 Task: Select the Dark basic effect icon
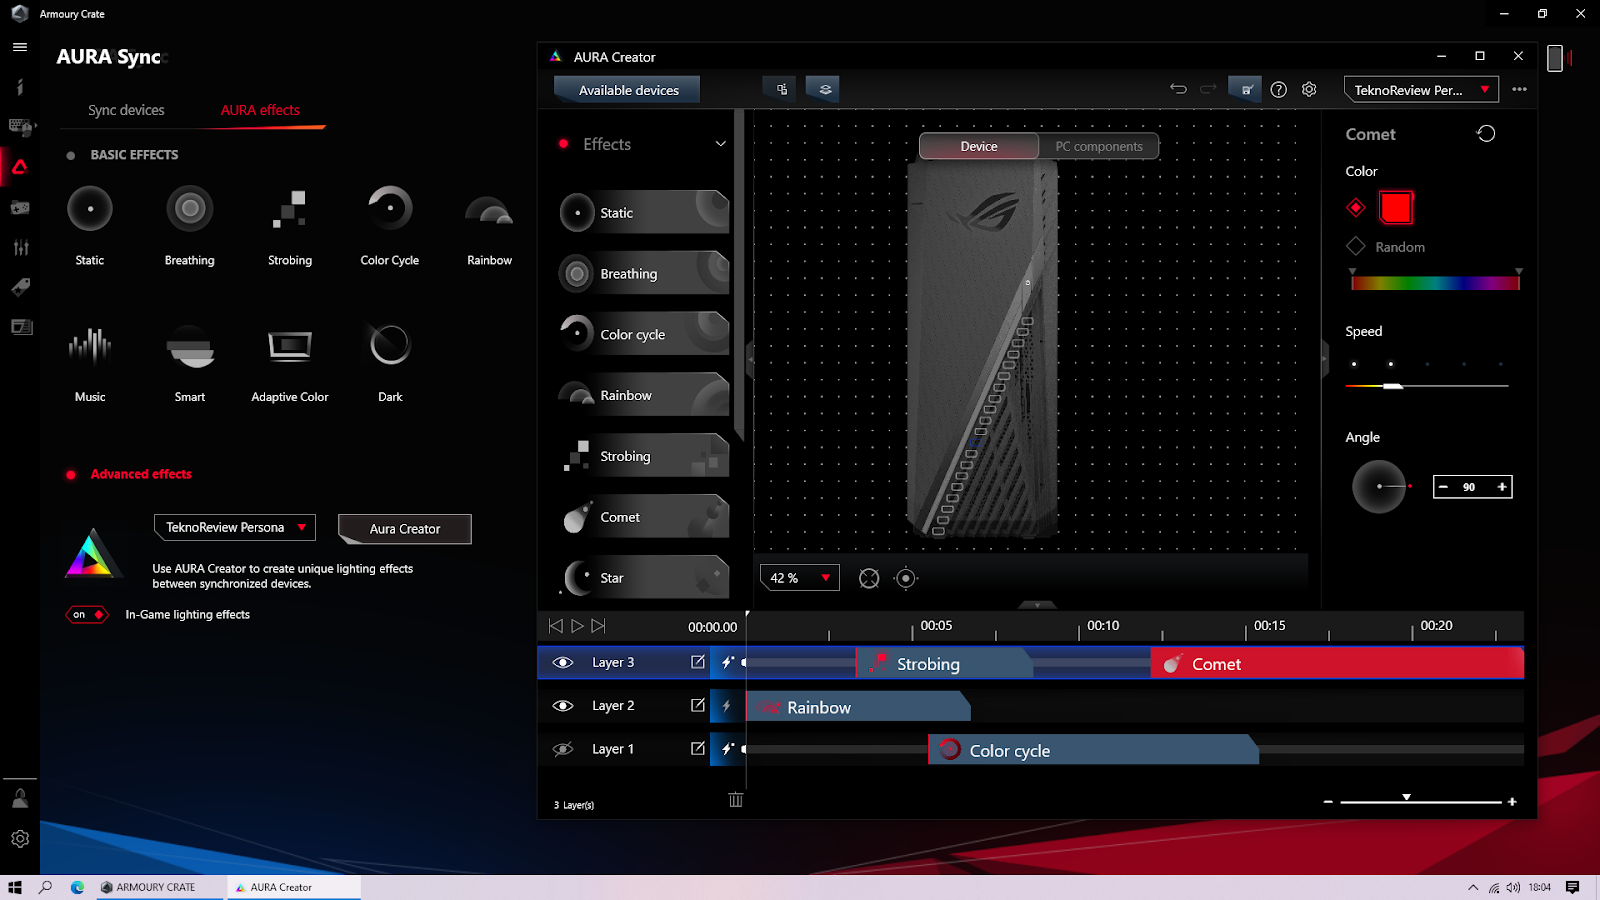pyautogui.click(x=390, y=346)
